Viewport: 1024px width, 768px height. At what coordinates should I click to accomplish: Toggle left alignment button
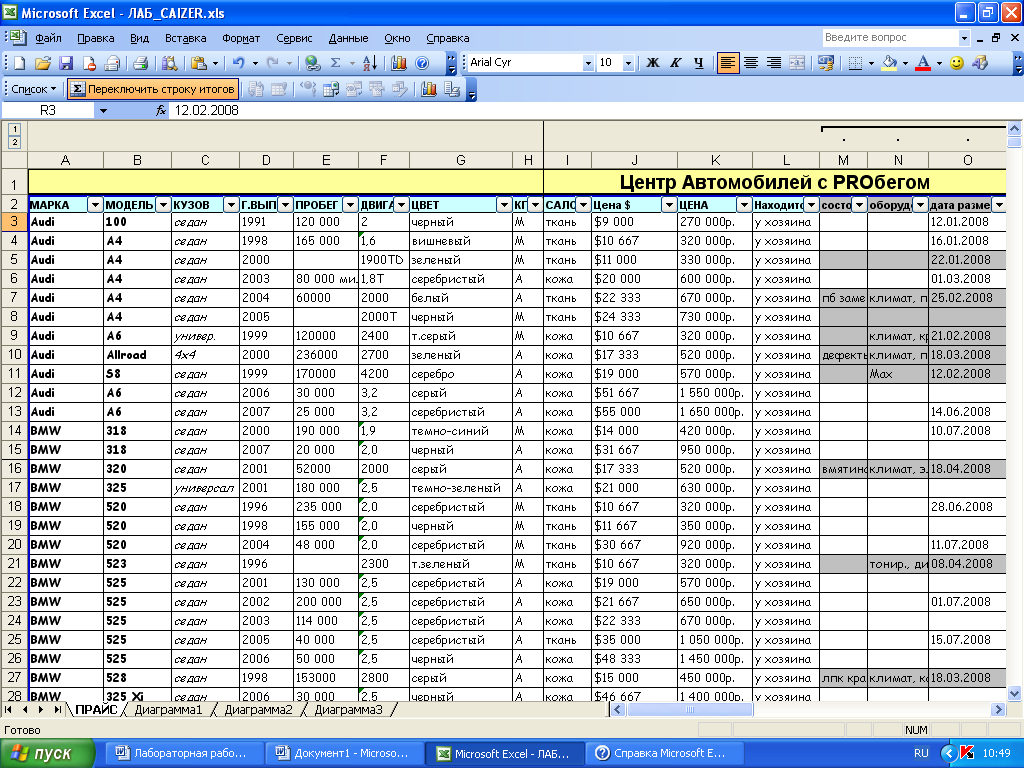click(x=728, y=63)
